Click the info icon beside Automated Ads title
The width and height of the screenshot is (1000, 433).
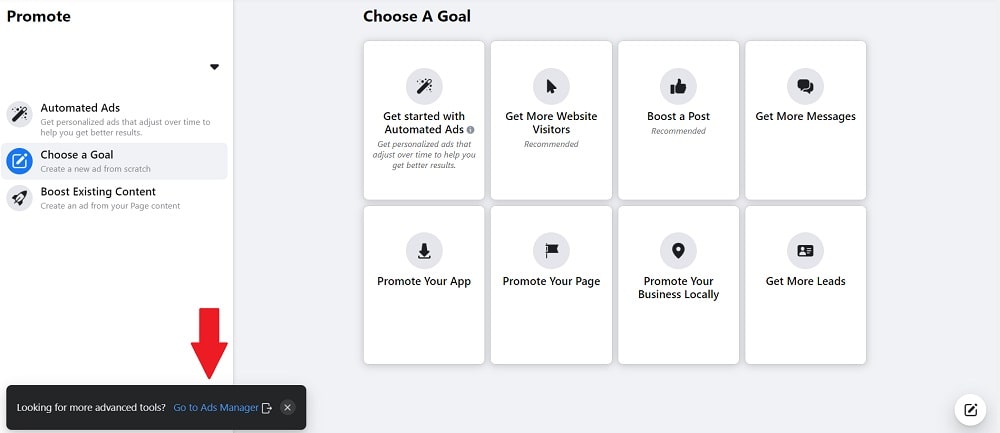coord(471,130)
